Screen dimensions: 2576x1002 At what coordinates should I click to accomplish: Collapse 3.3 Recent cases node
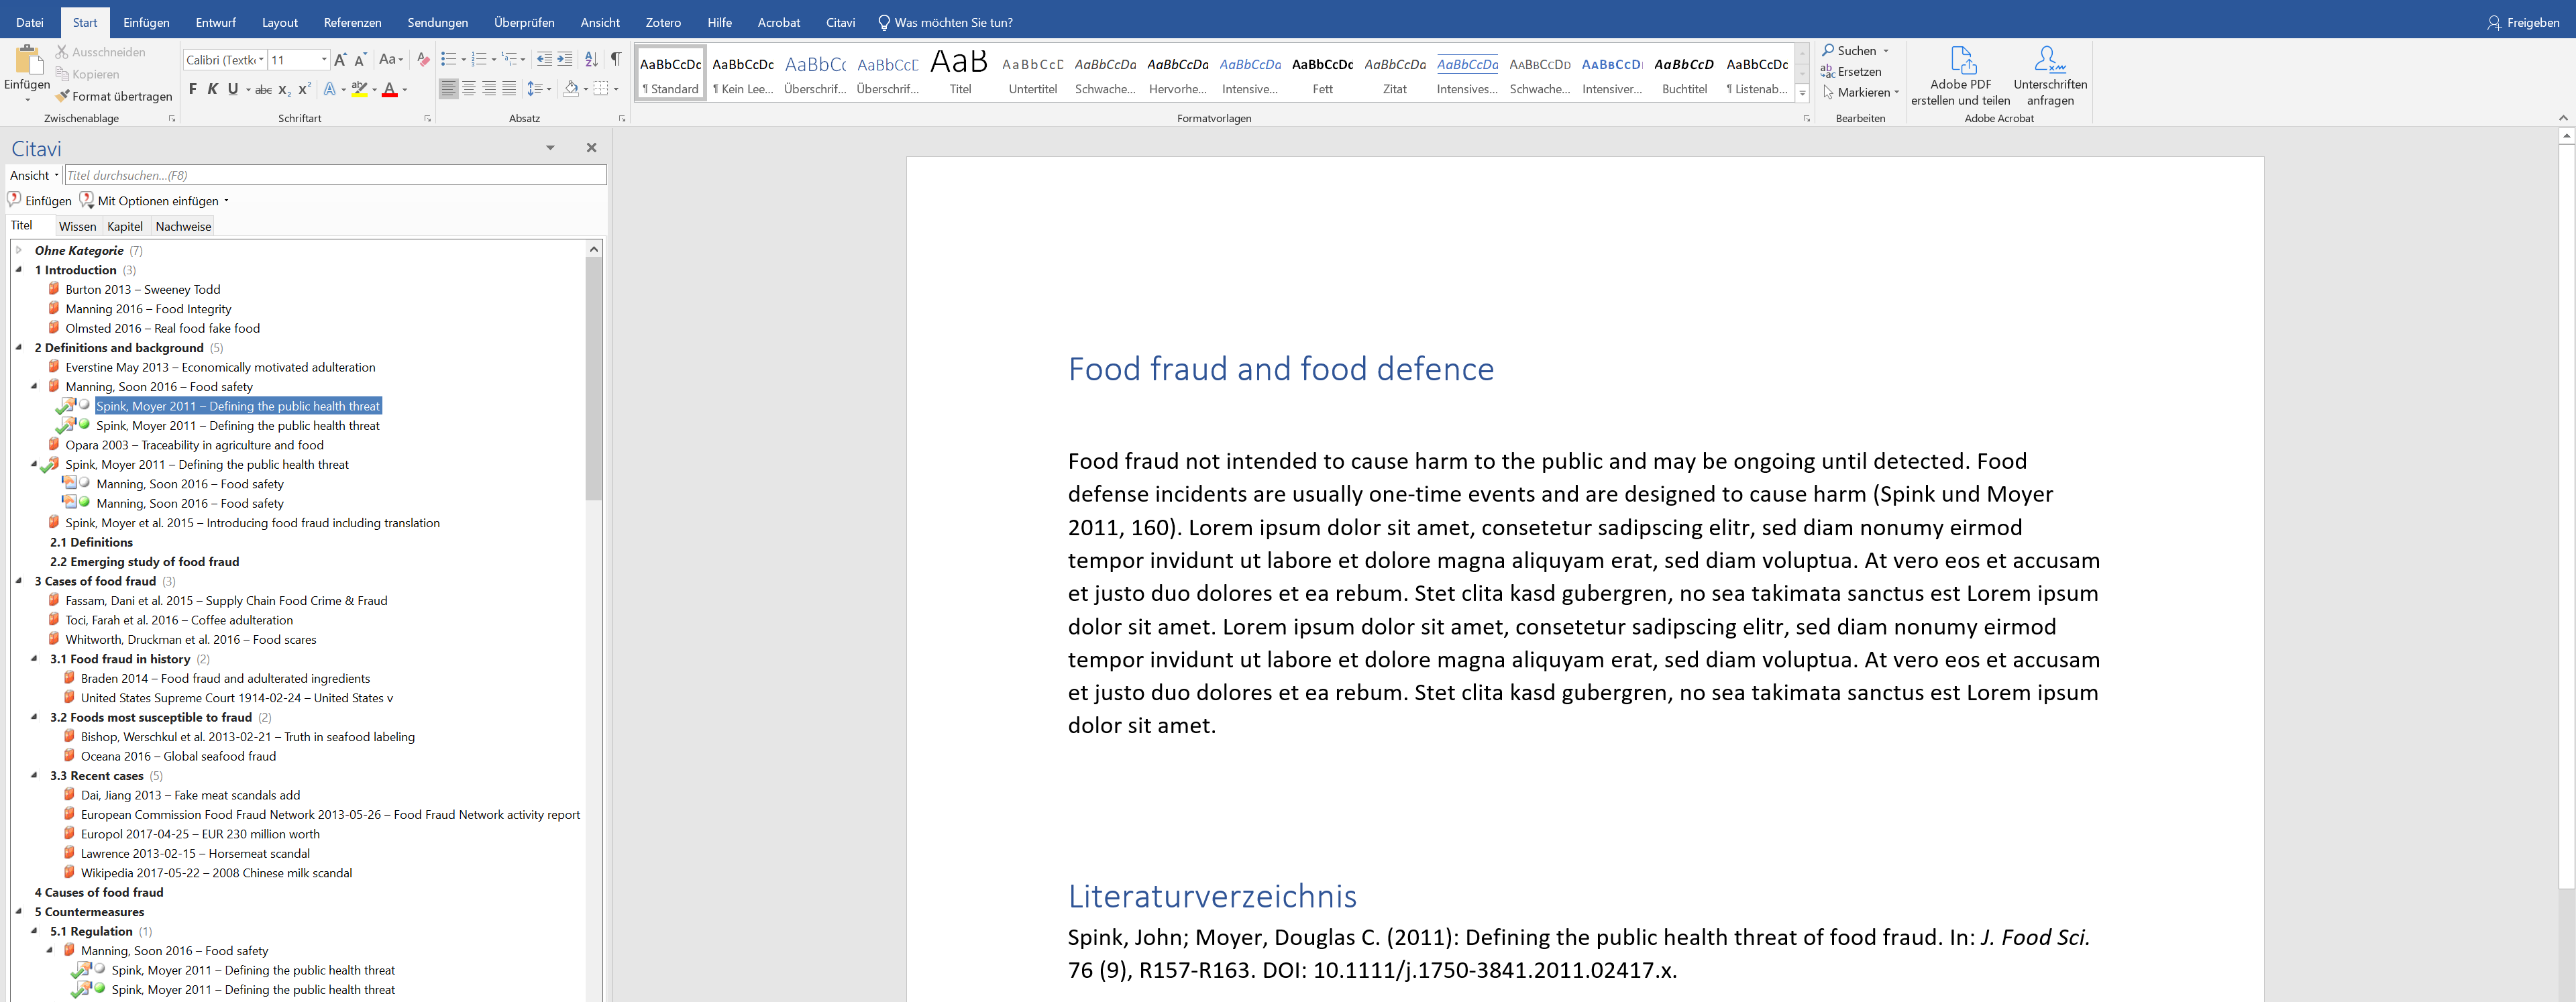34,775
